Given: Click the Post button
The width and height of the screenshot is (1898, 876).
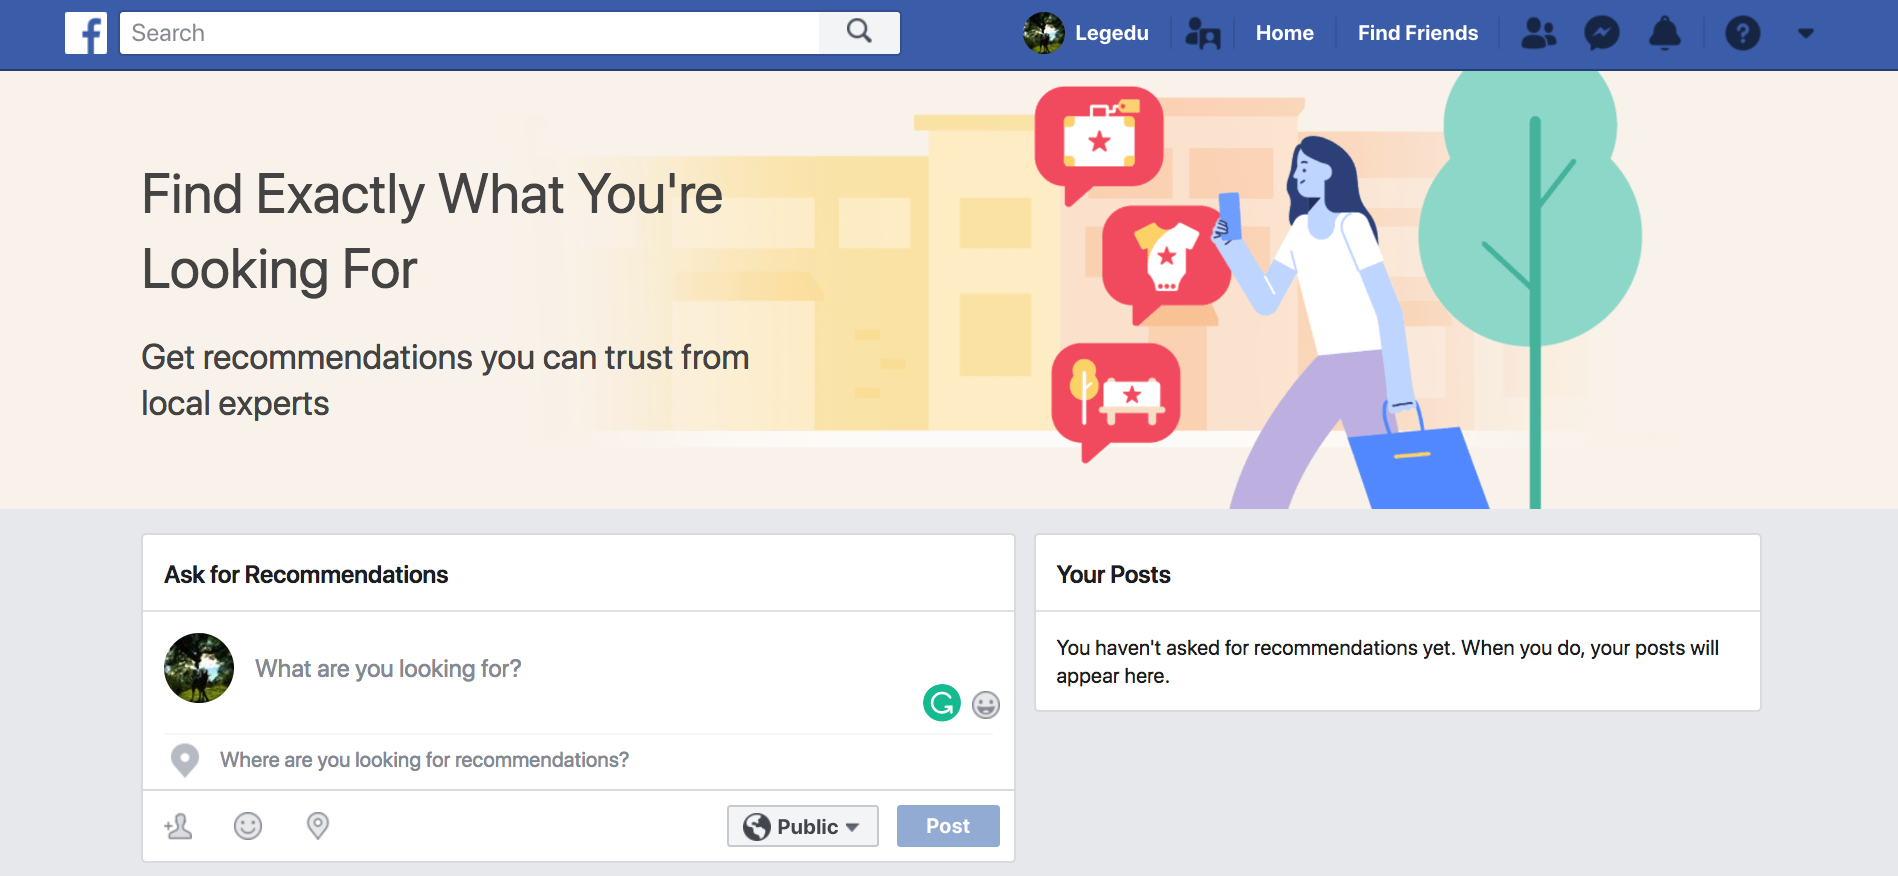Looking at the screenshot, I should (948, 826).
